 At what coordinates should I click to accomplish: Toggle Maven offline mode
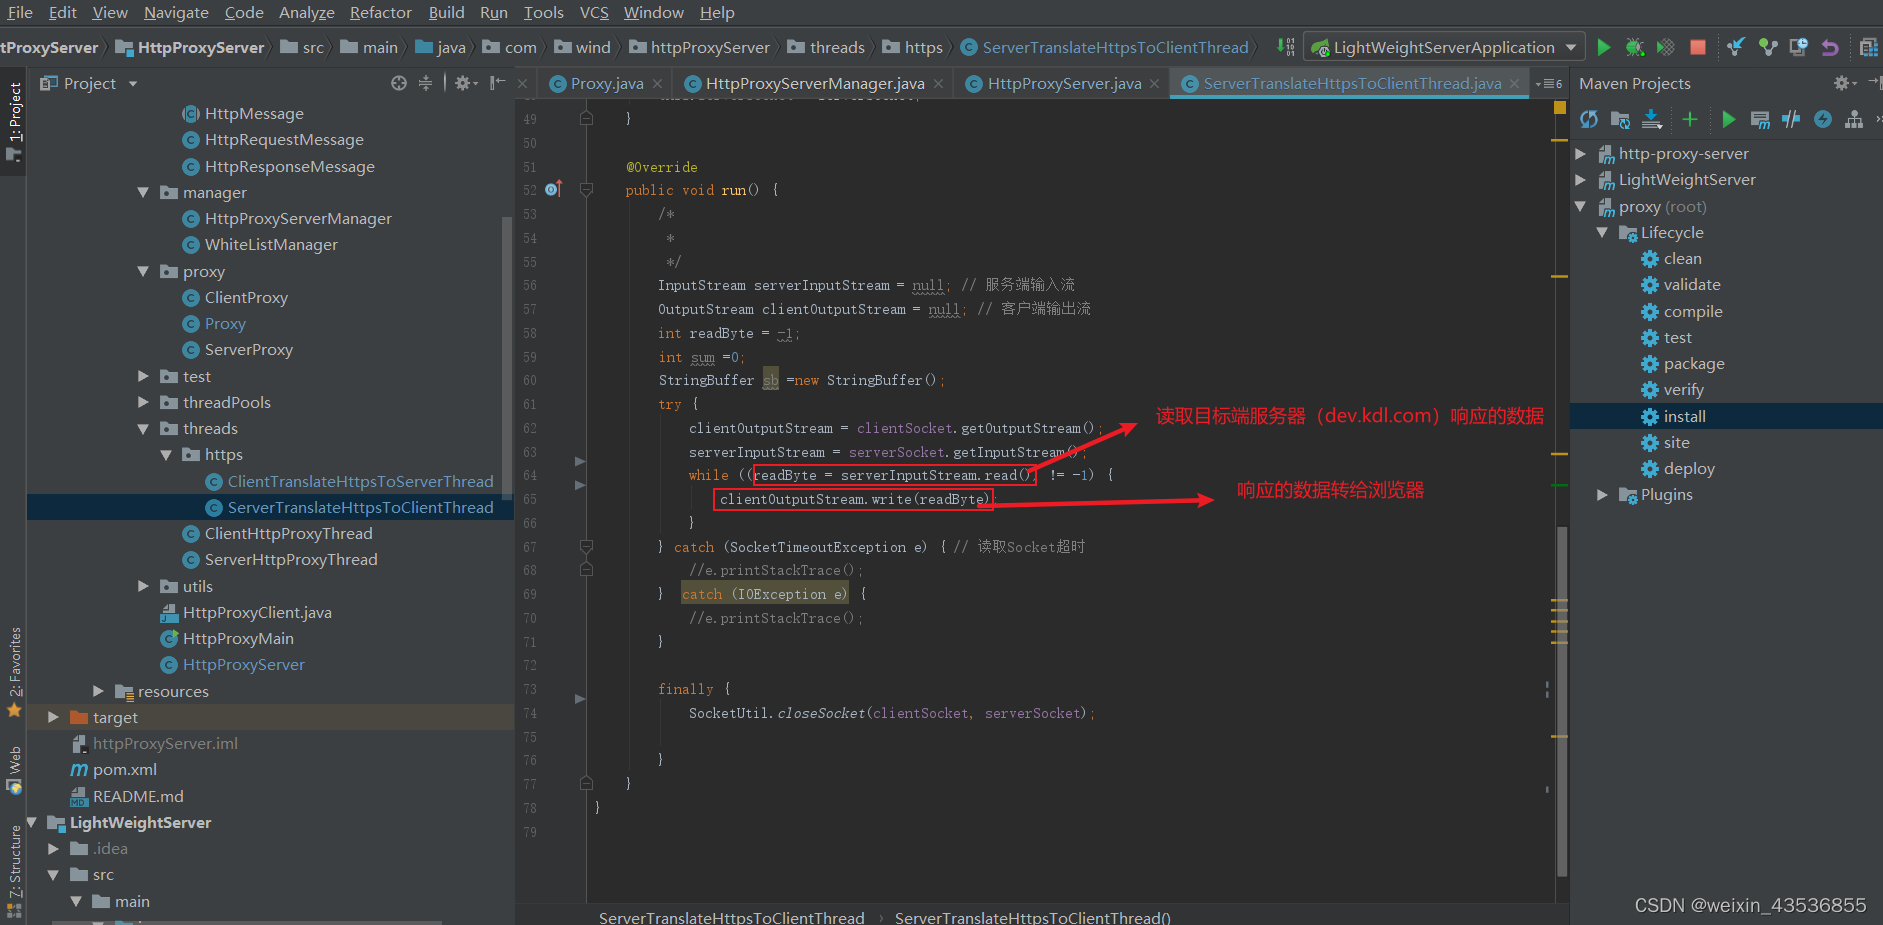pyautogui.click(x=1791, y=120)
